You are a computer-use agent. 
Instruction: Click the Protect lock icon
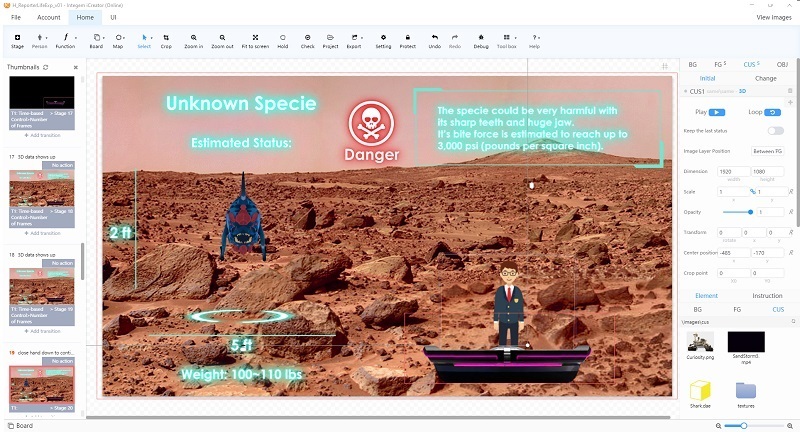click(408, 37)
